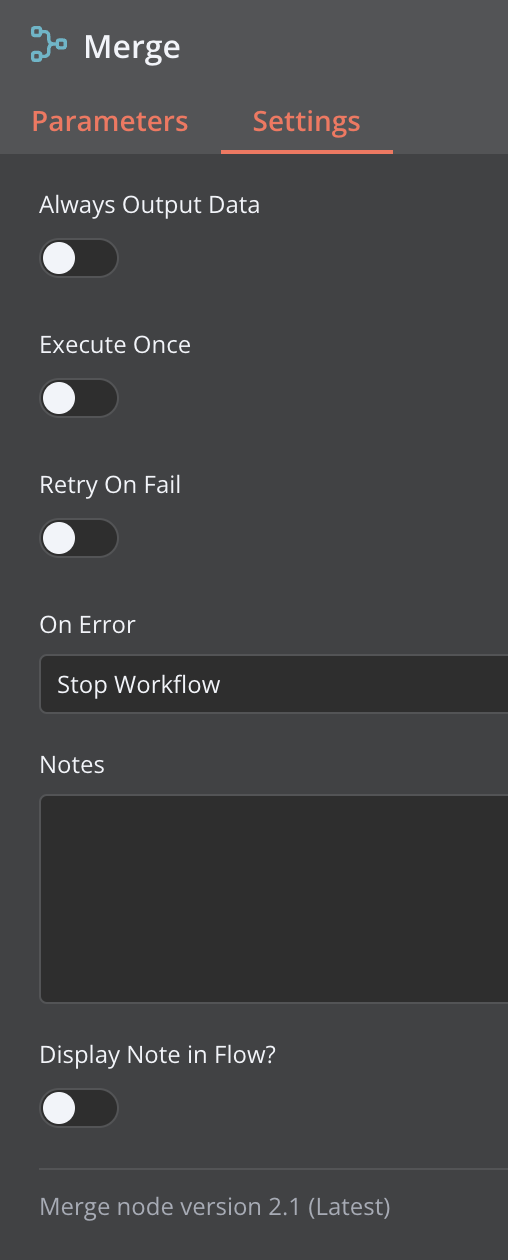This screenshot has height=1260, width=508.
Task: Open the On Error dropdown showing Stop Workflow
Action: click(x=274, y=684)
